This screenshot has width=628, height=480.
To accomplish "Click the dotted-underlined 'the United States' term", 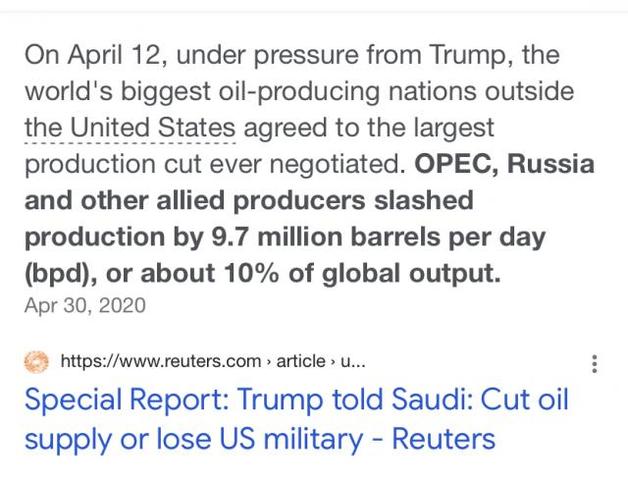I will tap(130, 128).
